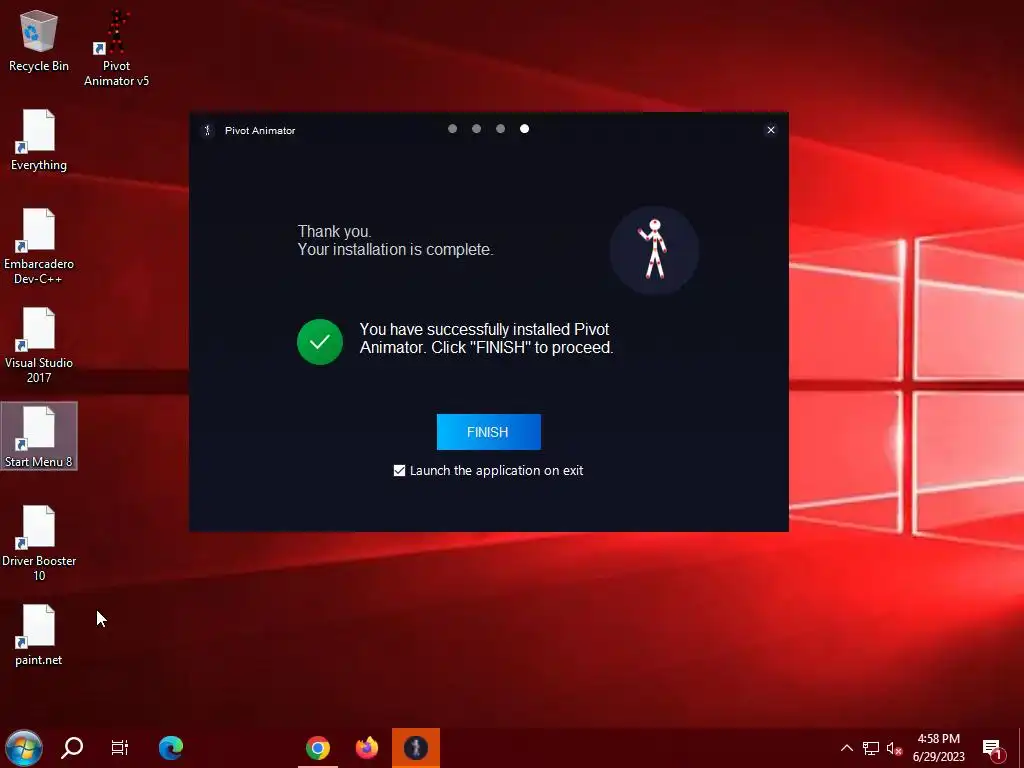Select the Everything desktop shortcut
1024x768 pixels.
pyautogui.click(x=39, y=140)
